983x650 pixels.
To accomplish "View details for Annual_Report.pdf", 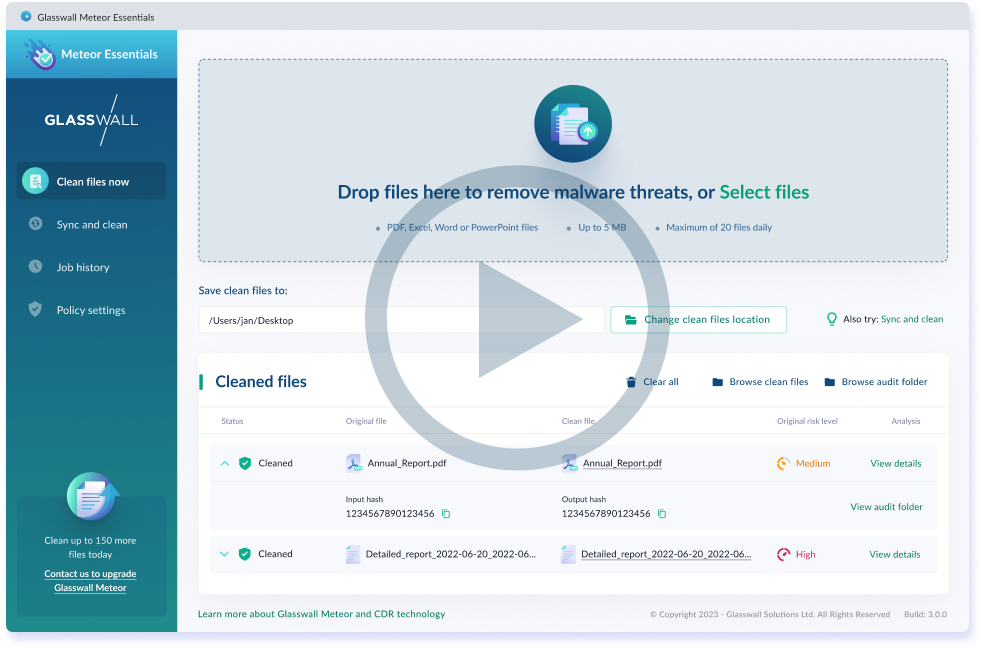I will tap(896, 463).
